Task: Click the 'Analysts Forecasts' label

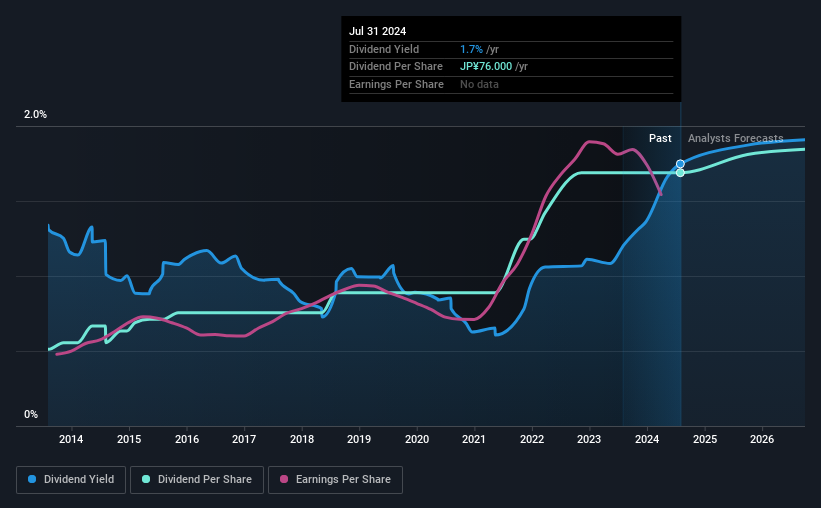Action: [735, 138]
